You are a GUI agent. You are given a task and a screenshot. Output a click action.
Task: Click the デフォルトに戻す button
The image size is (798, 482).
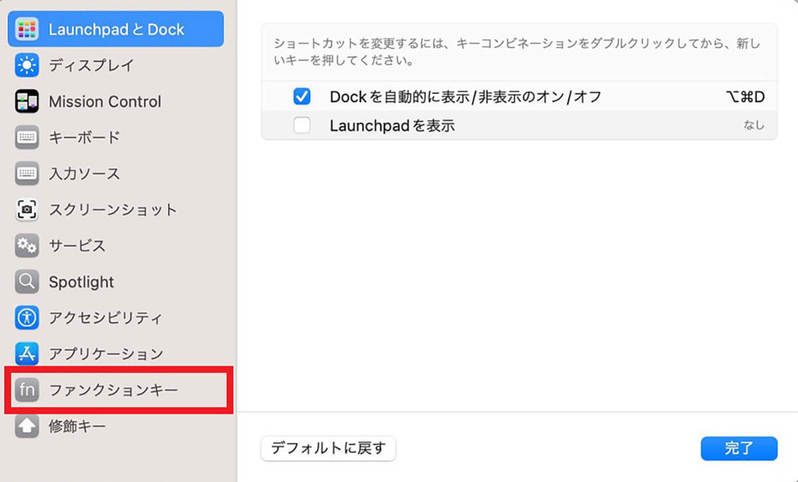coord(328,448)
